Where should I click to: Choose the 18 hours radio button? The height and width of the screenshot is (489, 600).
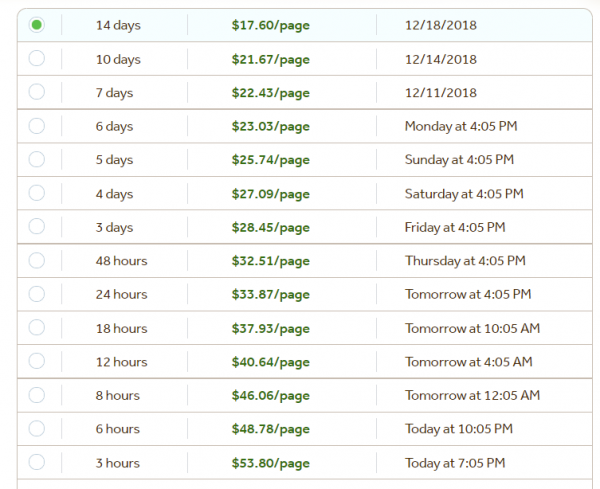pos(37,328)
